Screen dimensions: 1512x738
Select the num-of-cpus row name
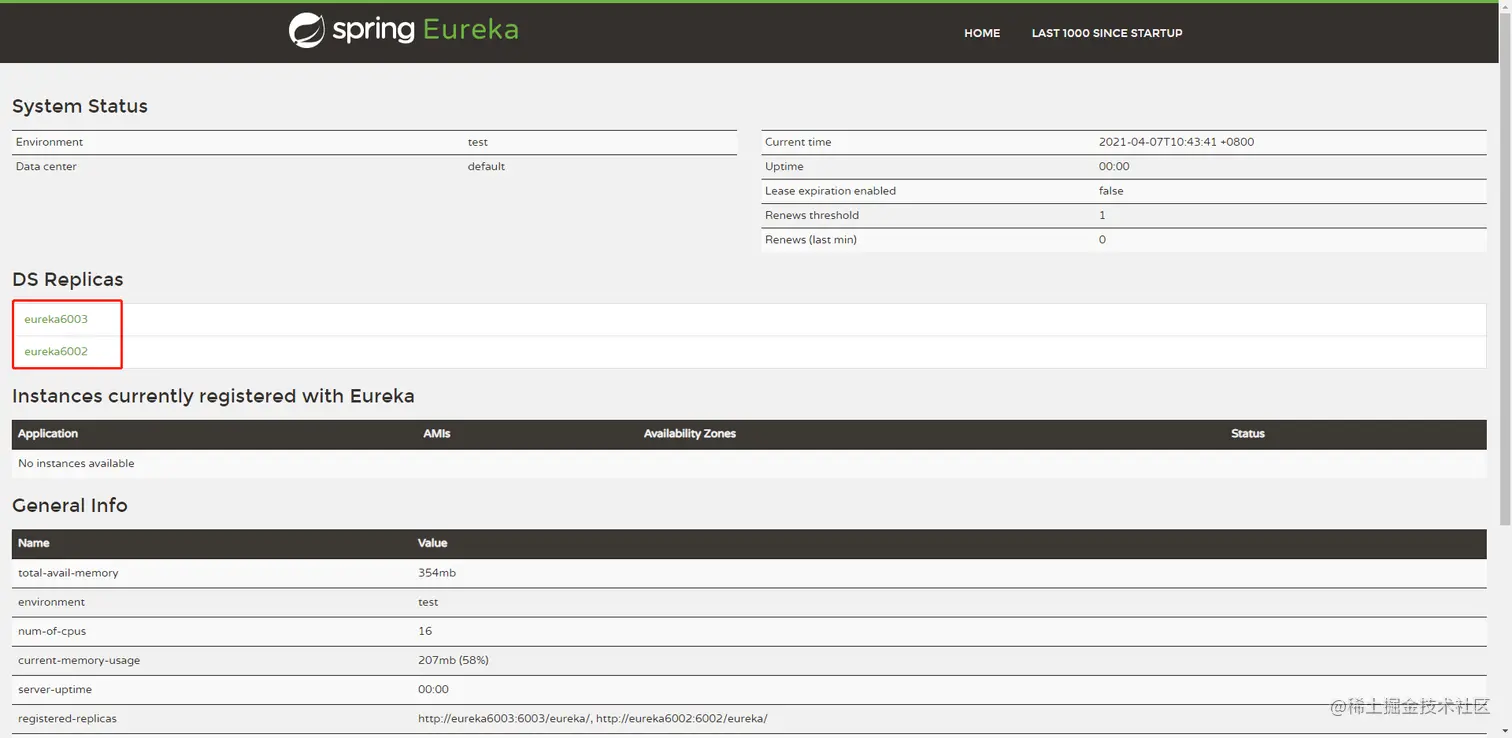coord(54,631)
